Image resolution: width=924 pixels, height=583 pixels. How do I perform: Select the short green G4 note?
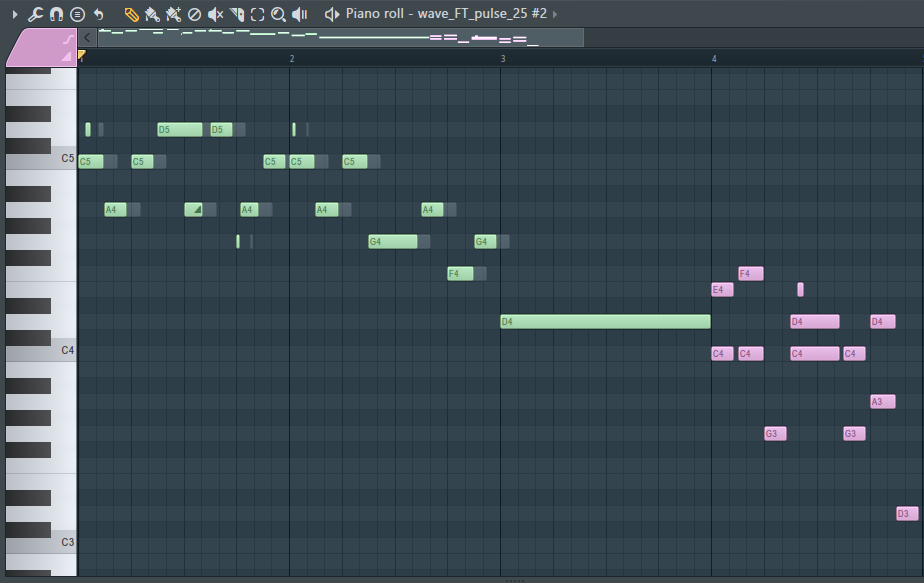[x=486, y=241]
